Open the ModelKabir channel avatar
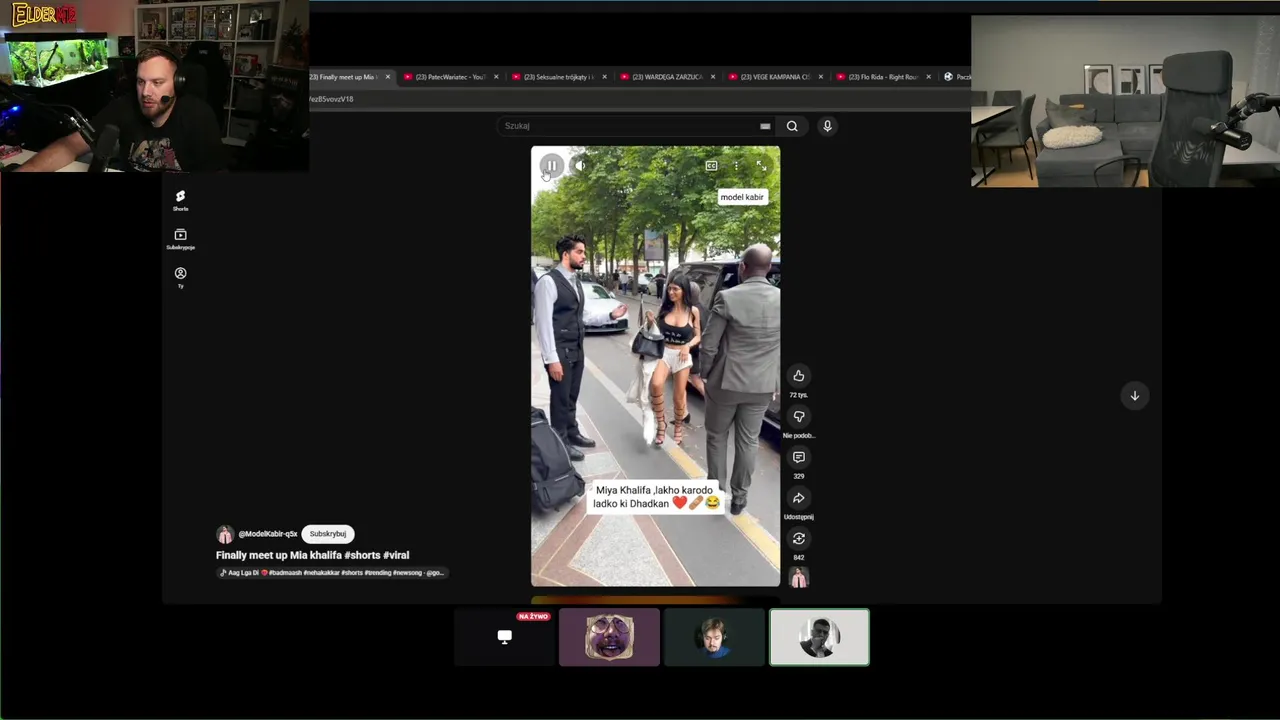 click(225, 534)
